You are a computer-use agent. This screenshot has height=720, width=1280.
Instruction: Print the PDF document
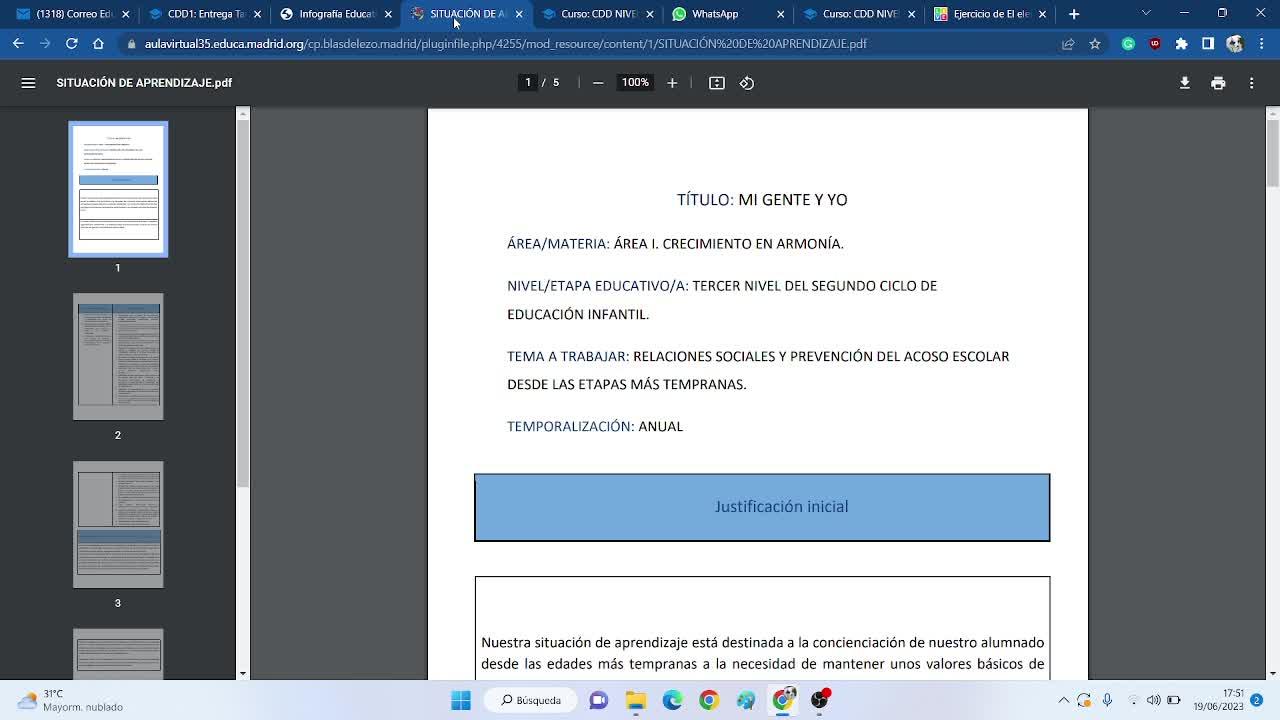click(1218, 83)
